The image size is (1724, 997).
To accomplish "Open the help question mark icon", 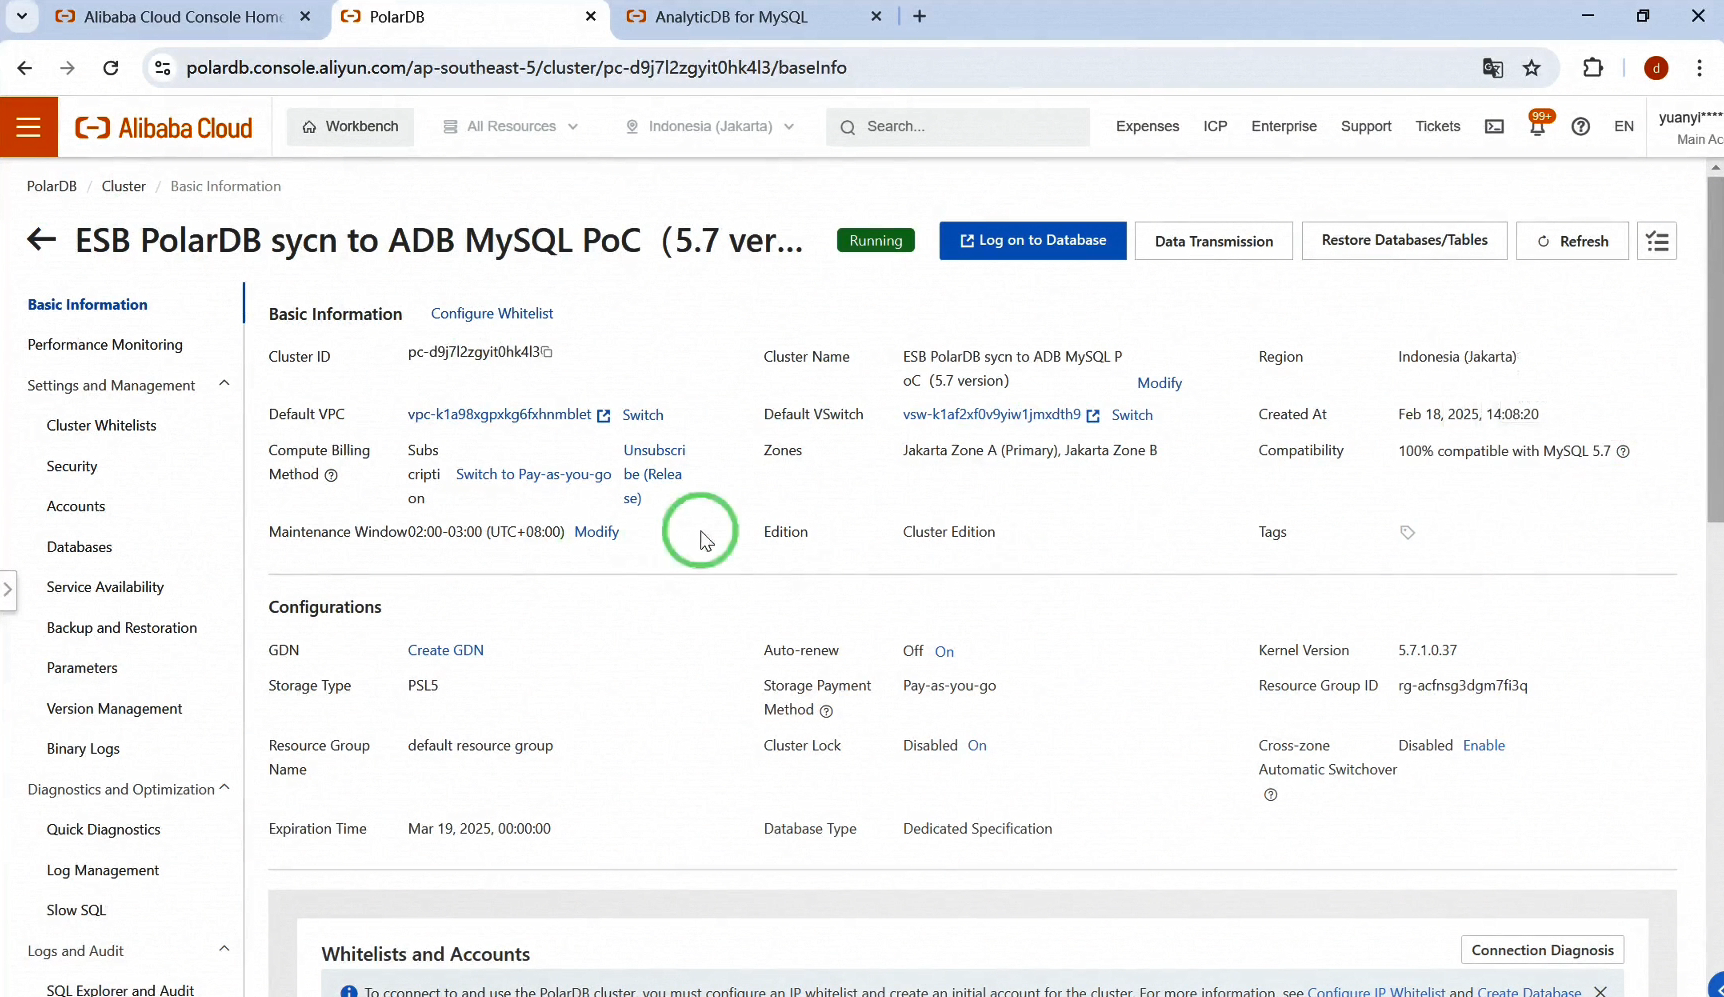I will click(x=1581, y=126).
